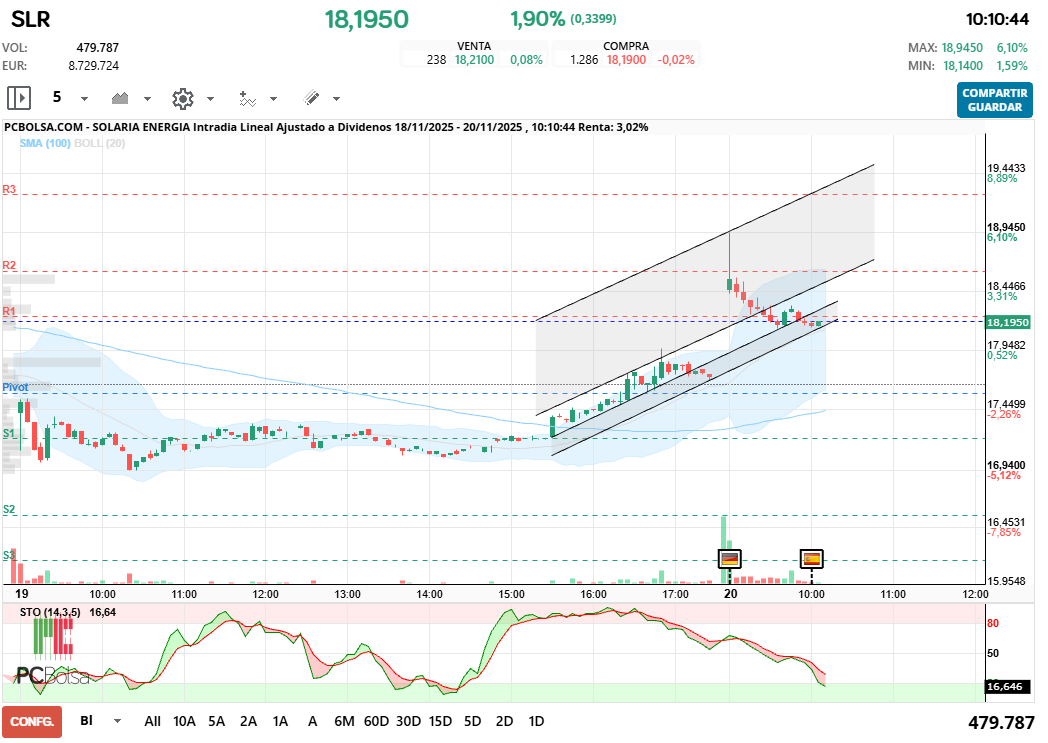Select the 15D time range

coord(440,722)
